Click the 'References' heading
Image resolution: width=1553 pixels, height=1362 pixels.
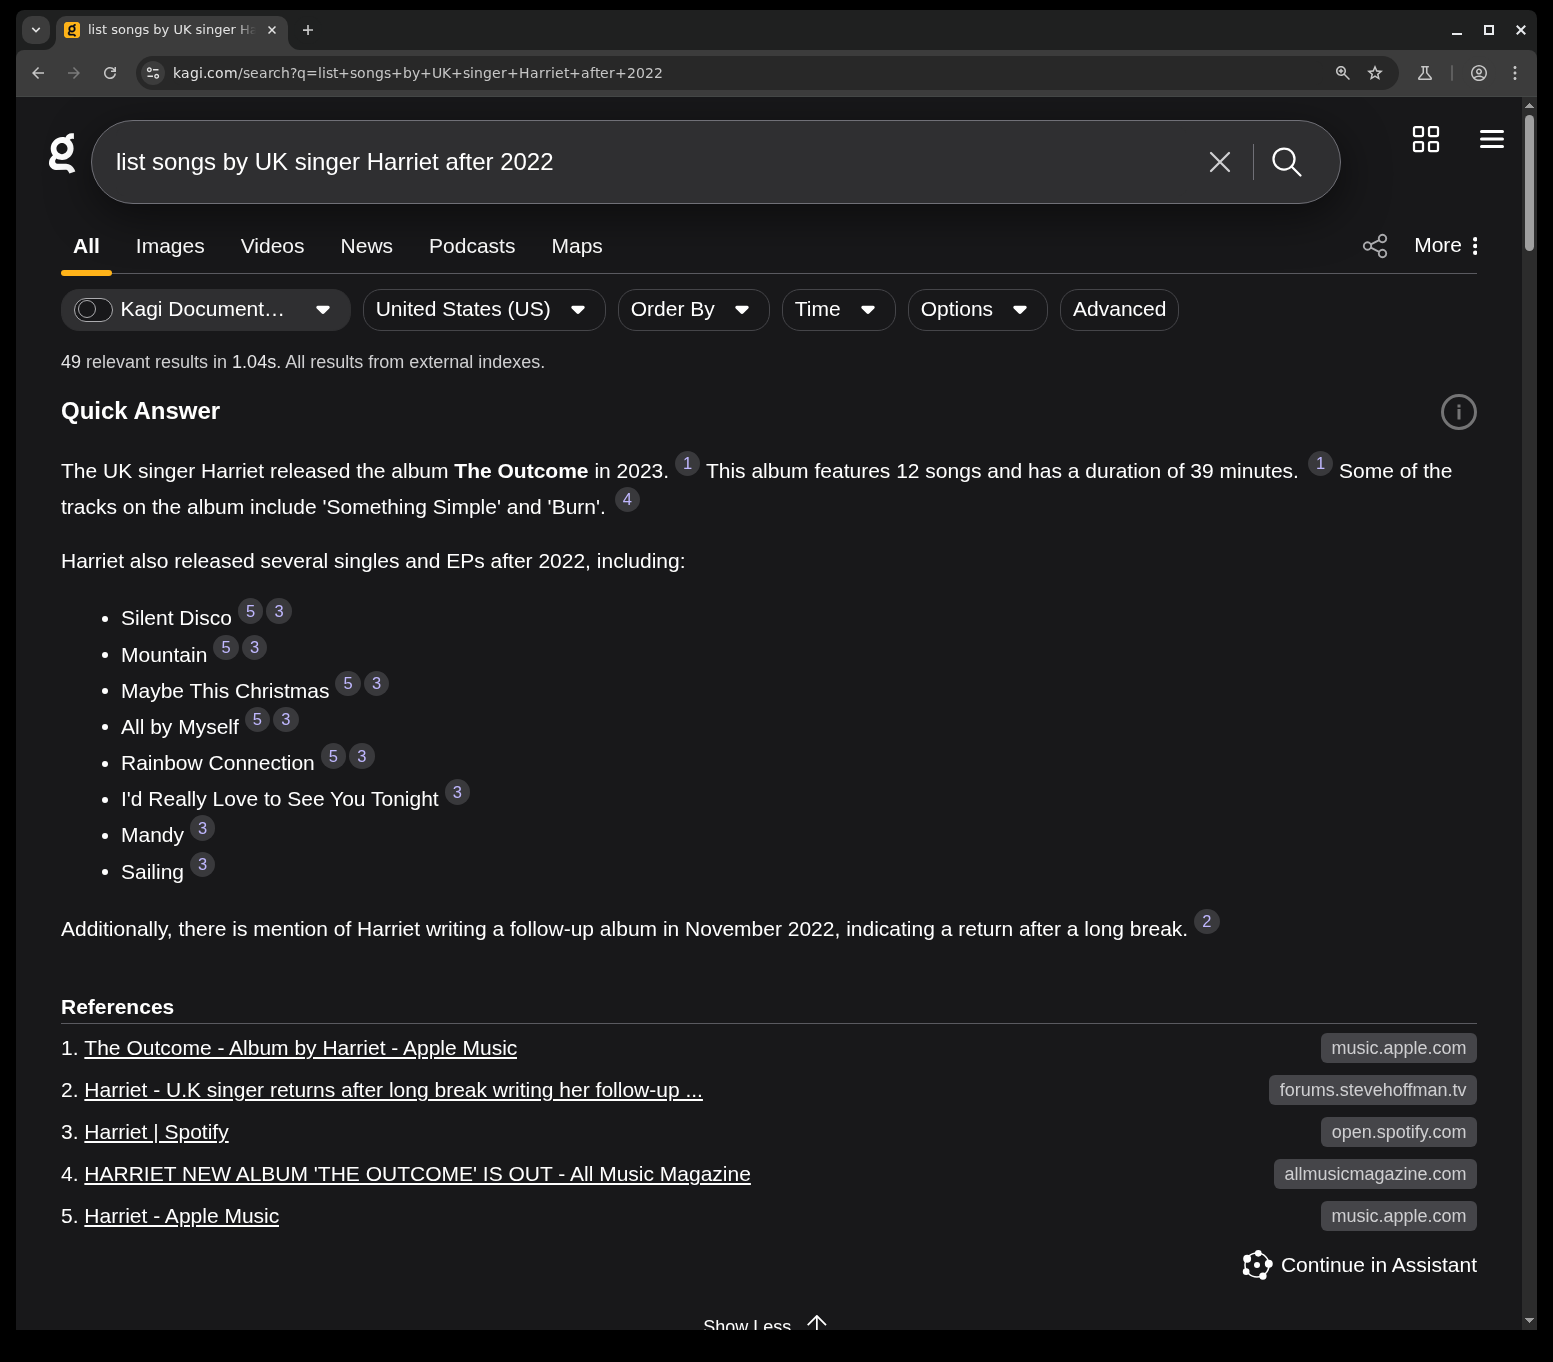coord(117,1007)
